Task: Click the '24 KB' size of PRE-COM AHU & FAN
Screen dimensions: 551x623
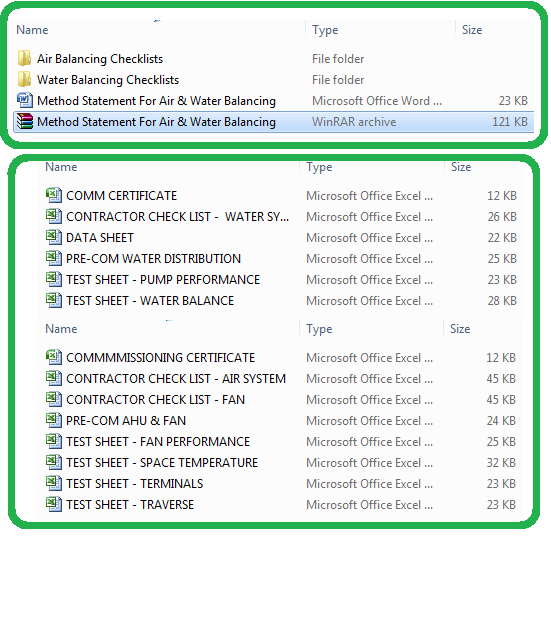Action: coord(501,421)
